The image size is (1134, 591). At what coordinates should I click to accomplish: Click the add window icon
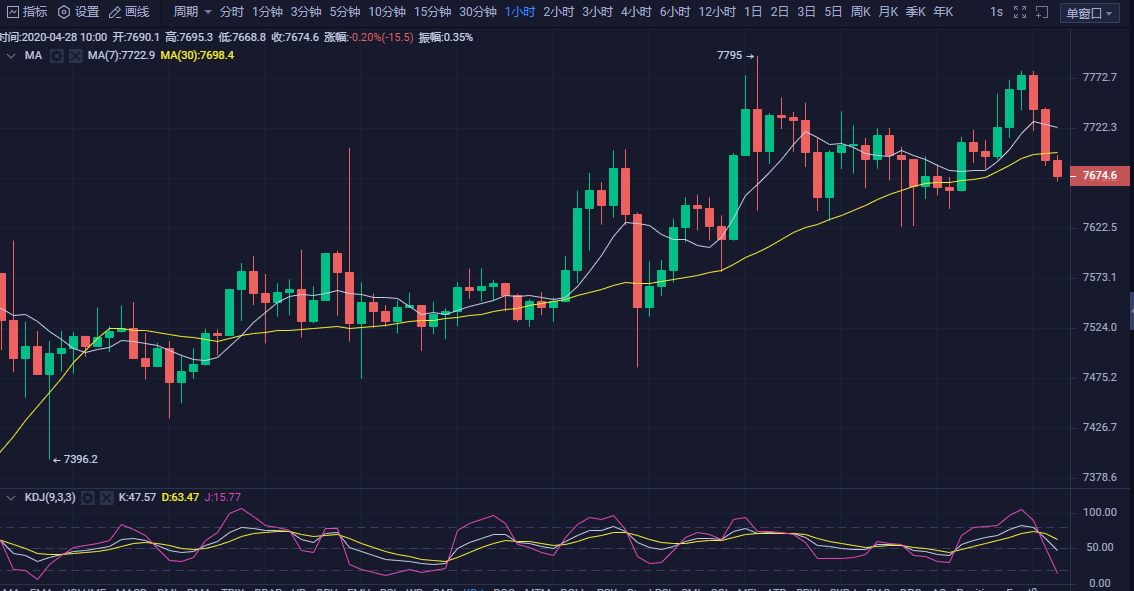(x=1043, y=12)
